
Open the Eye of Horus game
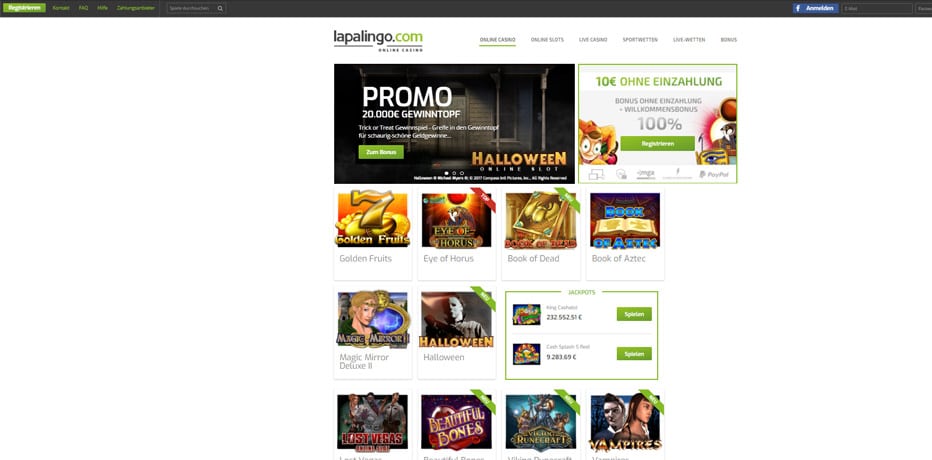[456, 219]
